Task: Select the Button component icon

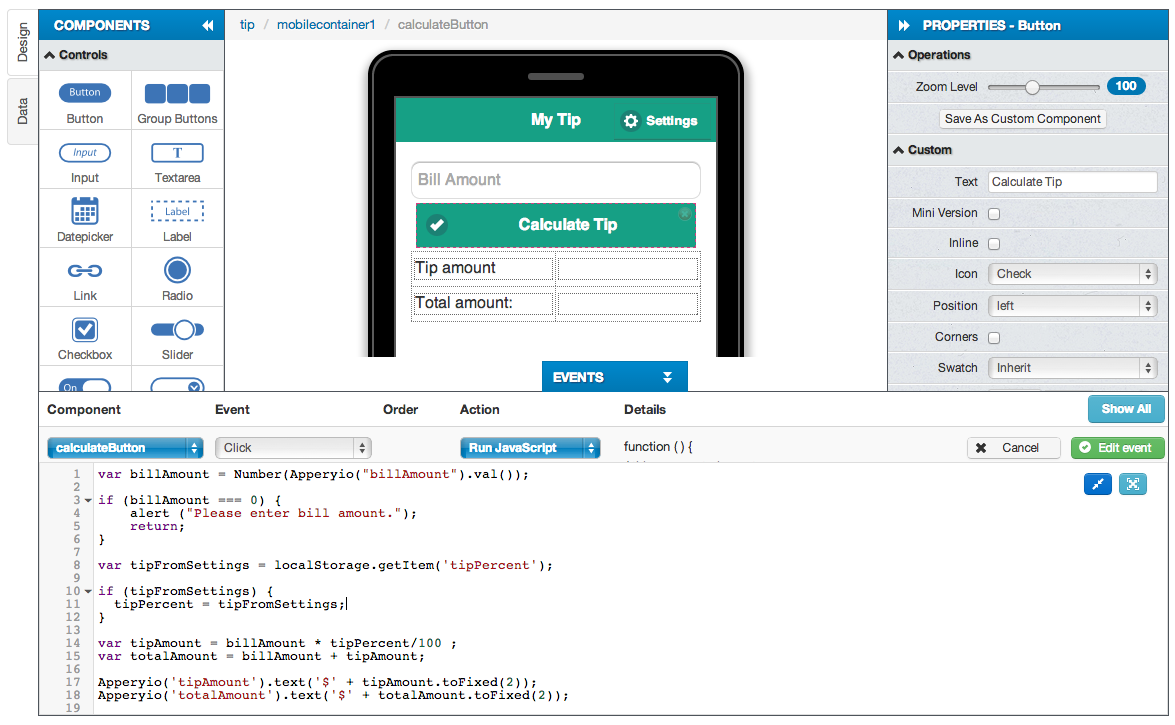Action: tap(85, 93)
